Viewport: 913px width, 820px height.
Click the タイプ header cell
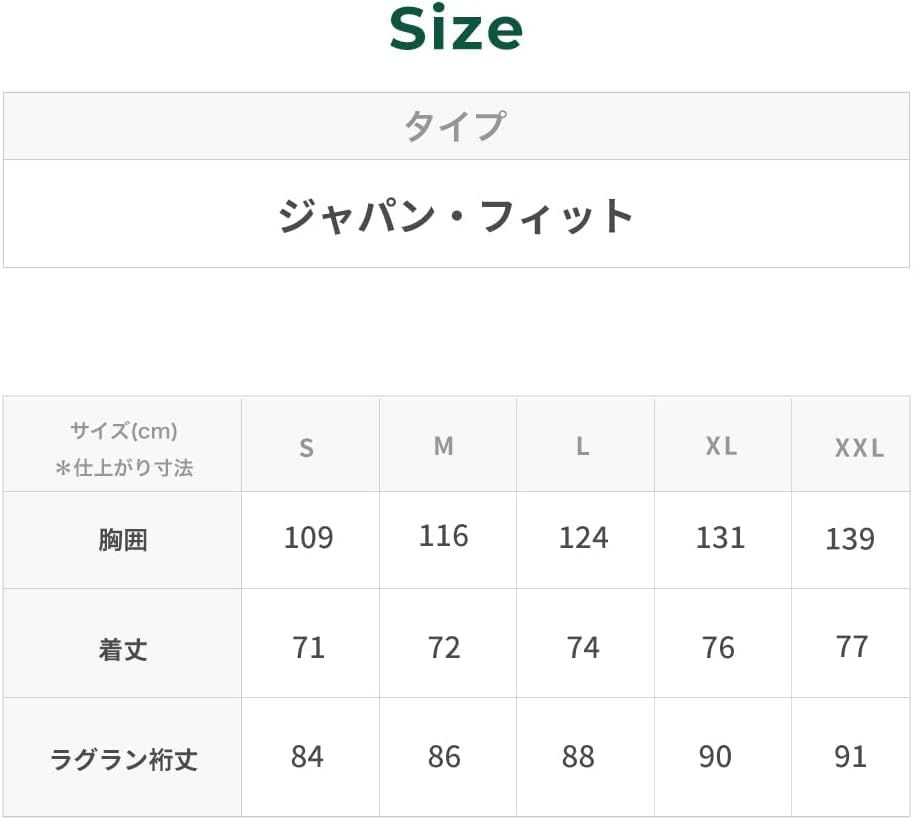tap(455, 127)
